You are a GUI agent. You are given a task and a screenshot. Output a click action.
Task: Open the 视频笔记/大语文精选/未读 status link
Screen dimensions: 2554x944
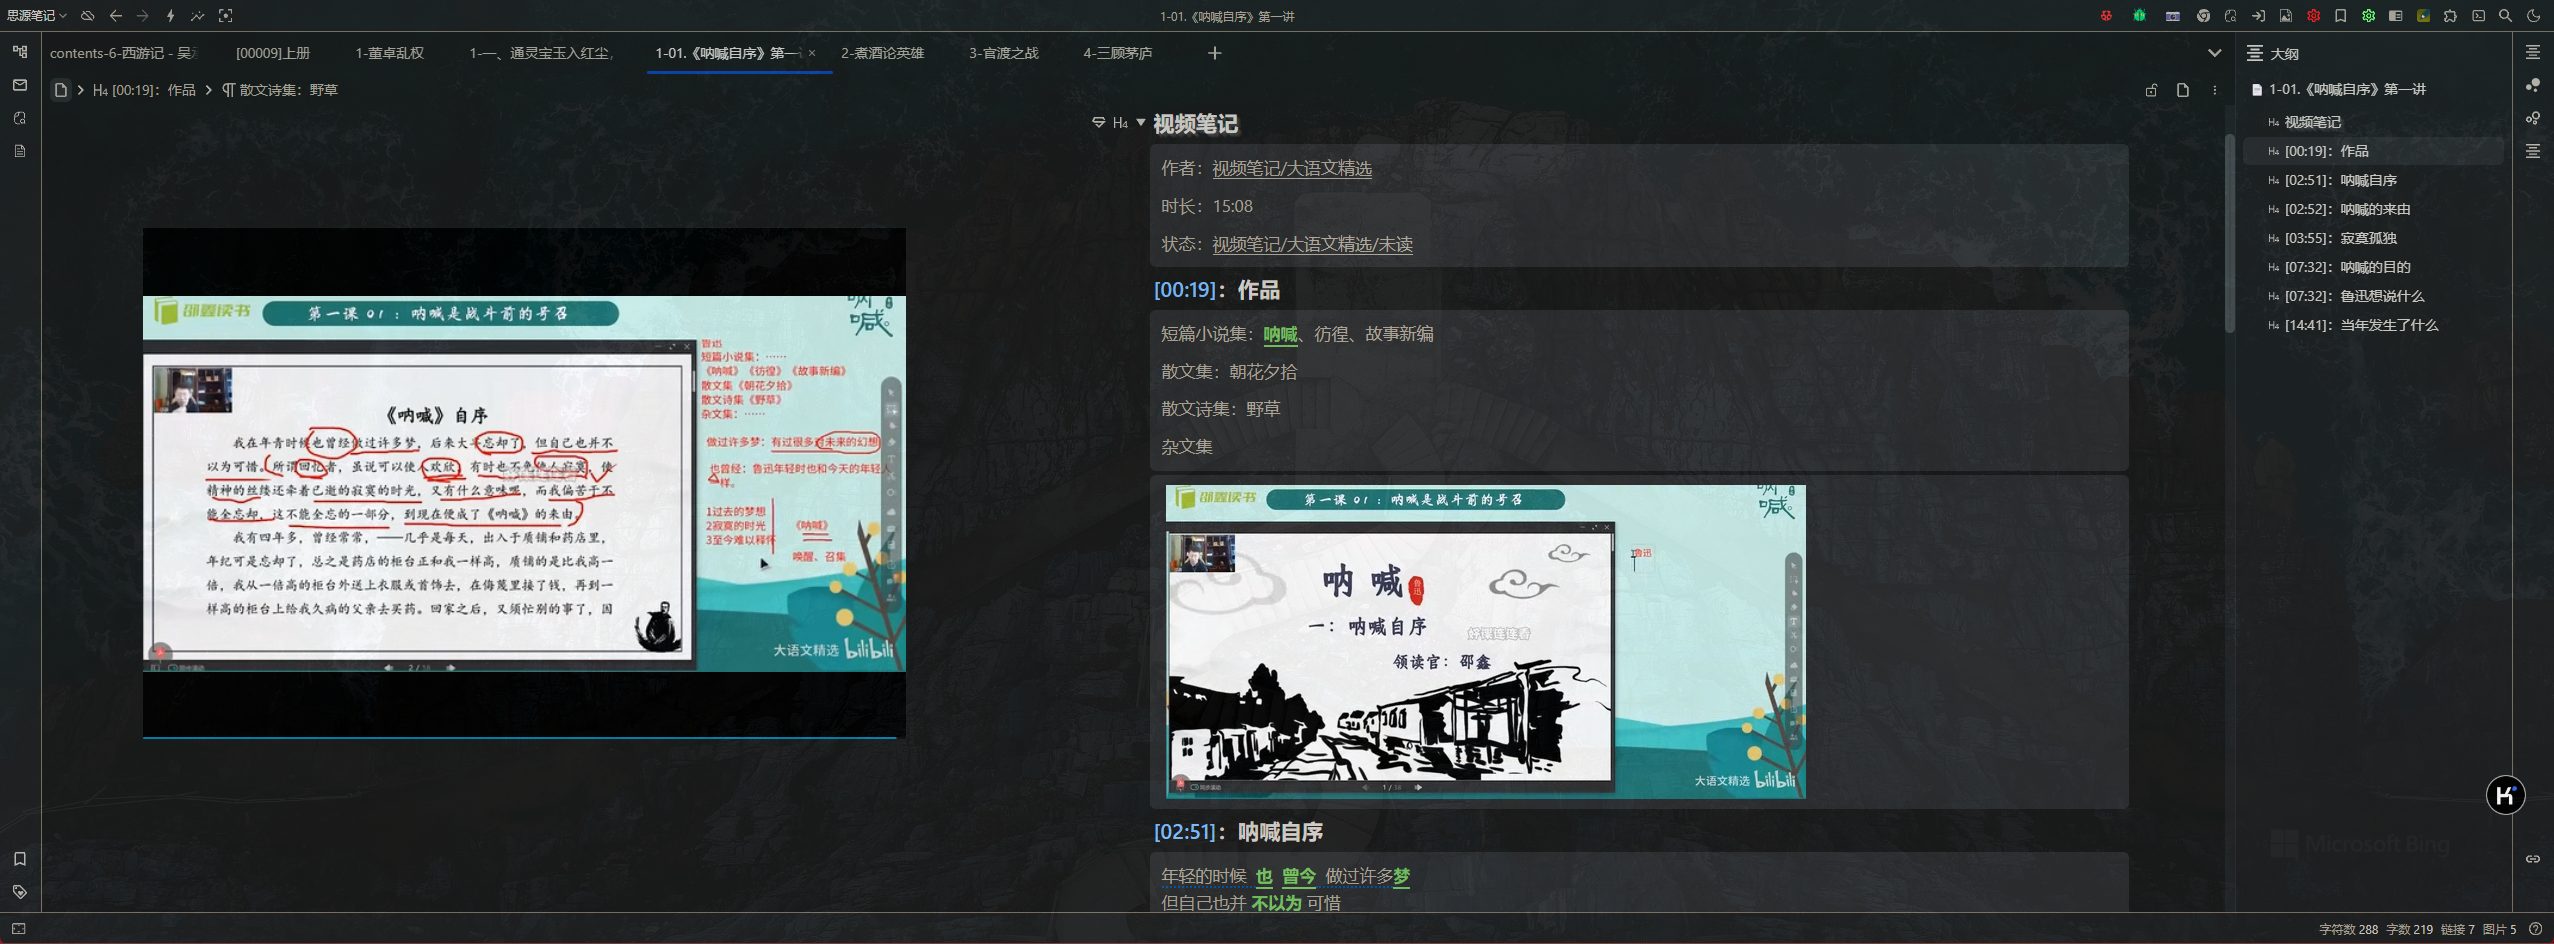(x=1312, y=244)
